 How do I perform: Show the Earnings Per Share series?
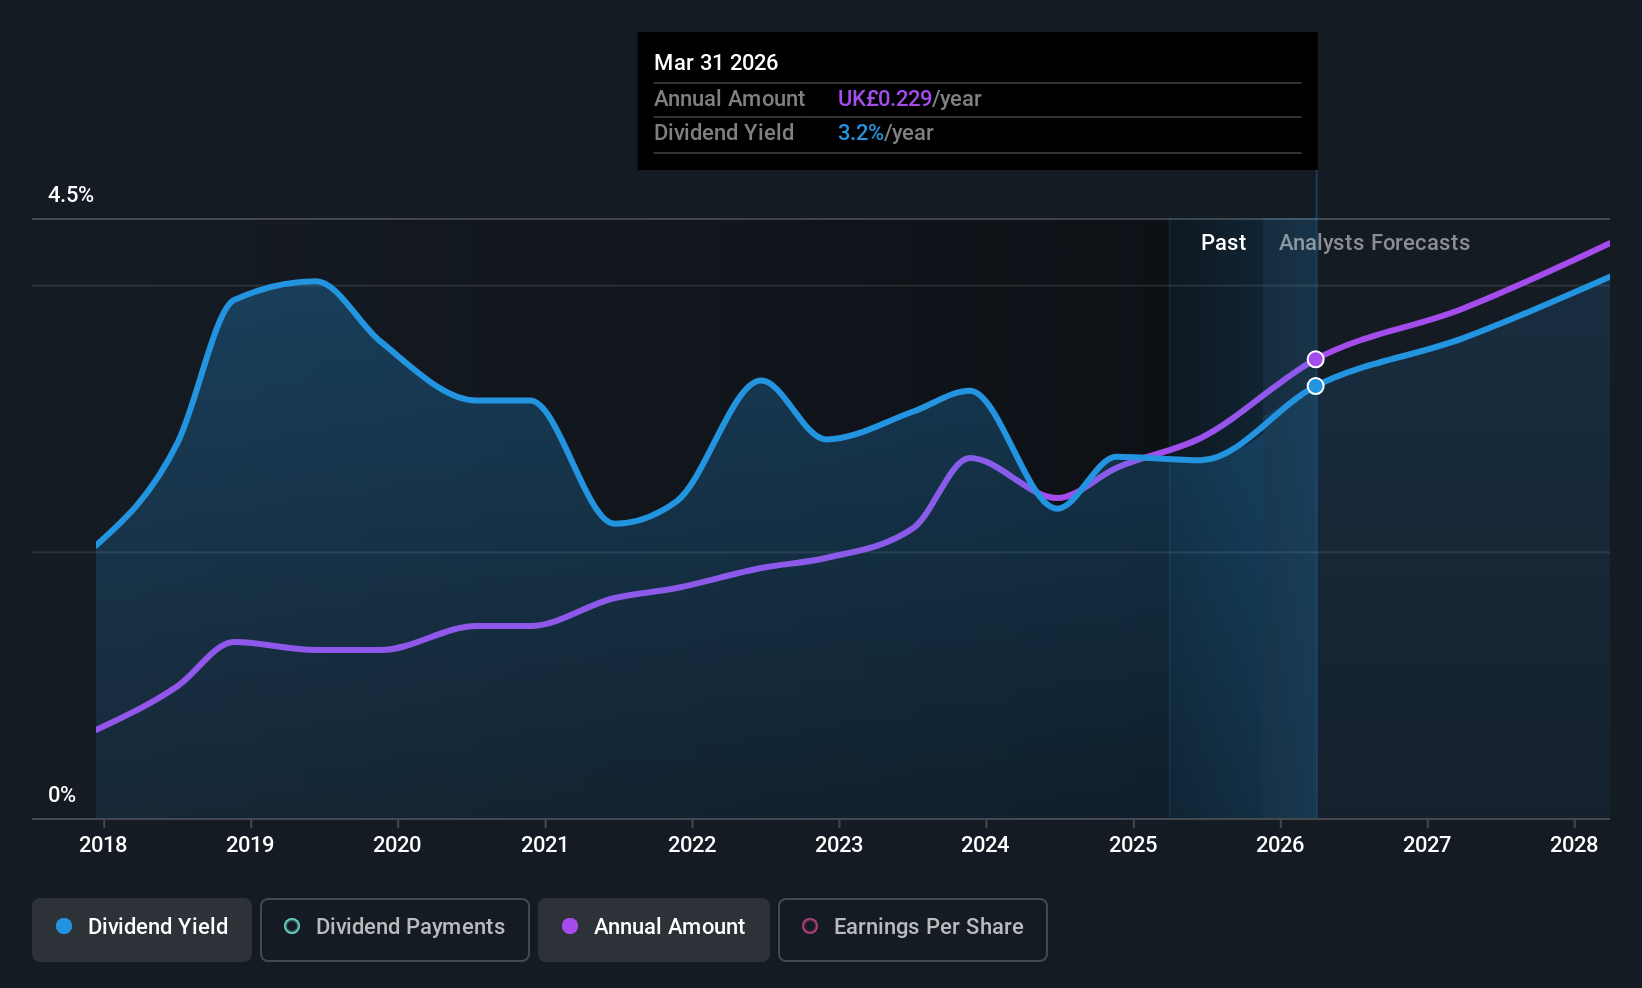pyautogui.click(x=913, y=929)
